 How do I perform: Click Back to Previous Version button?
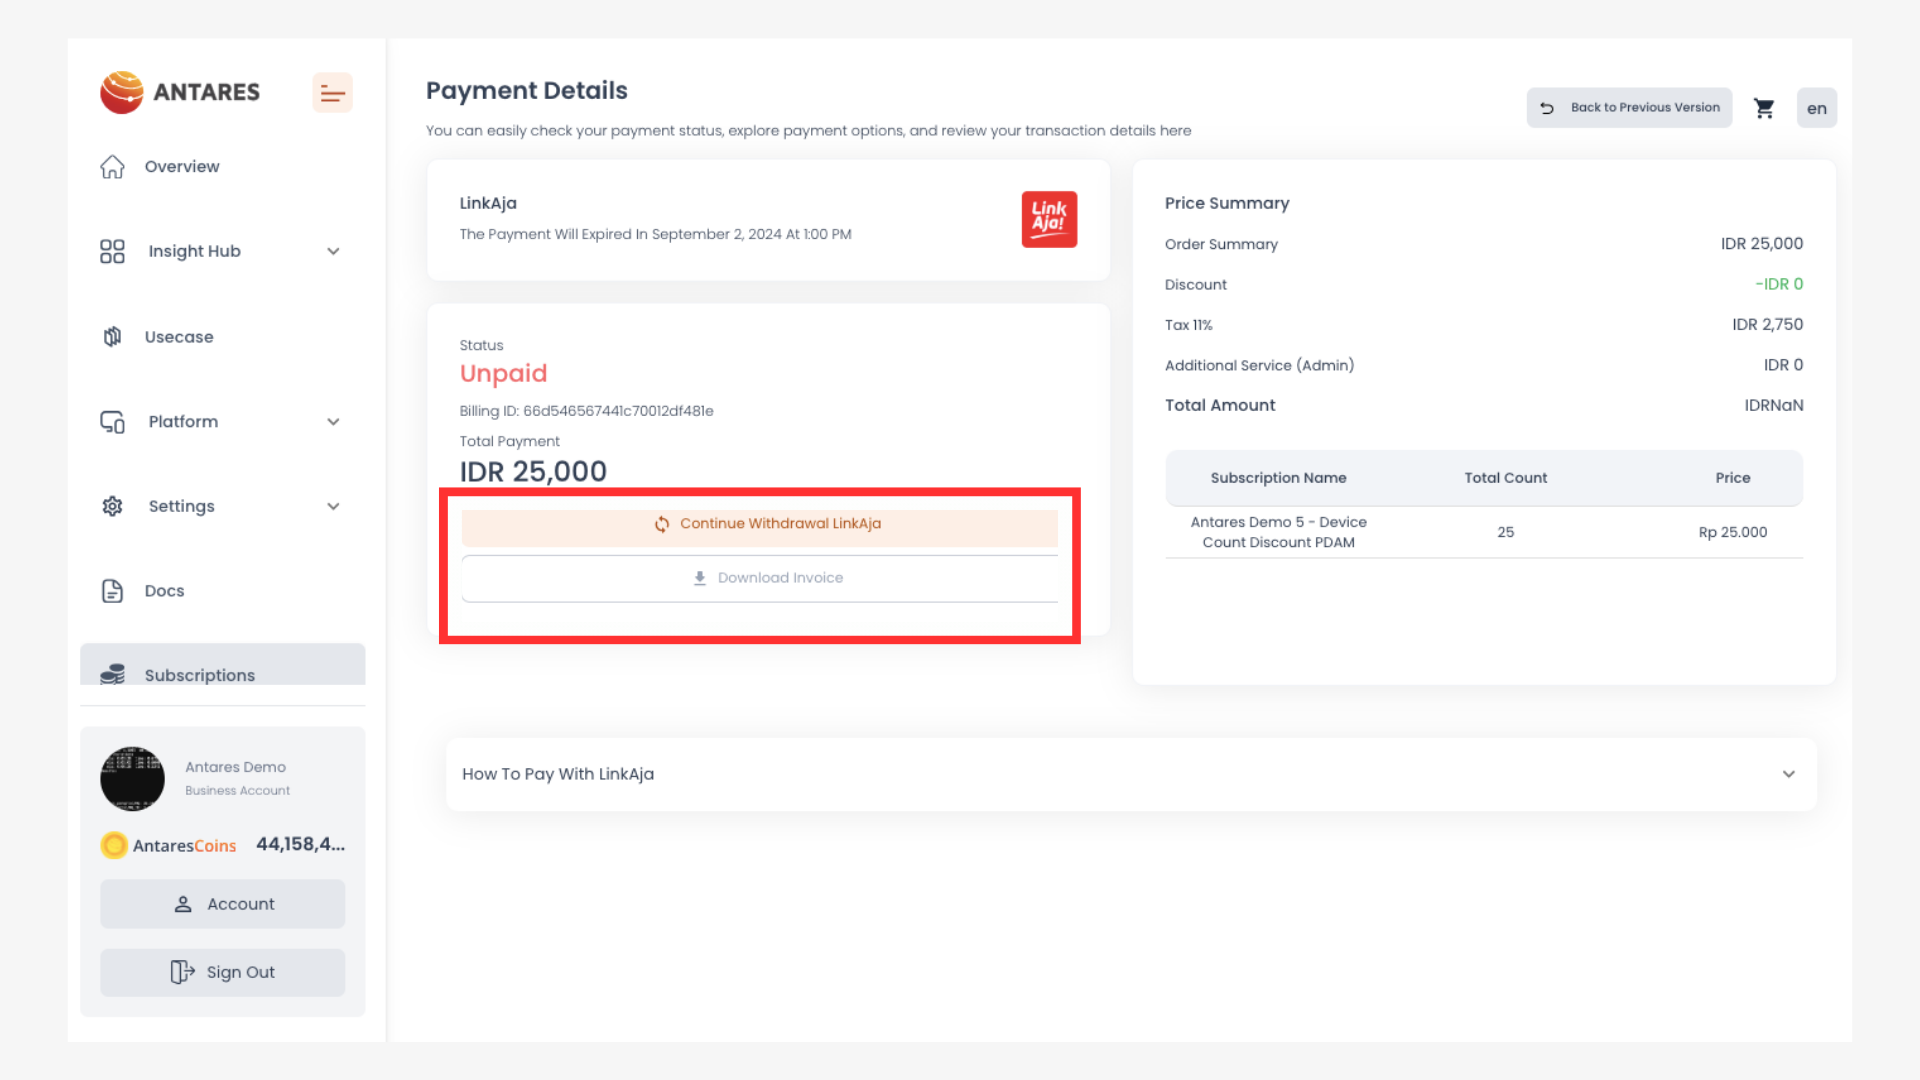point(1629,108)
